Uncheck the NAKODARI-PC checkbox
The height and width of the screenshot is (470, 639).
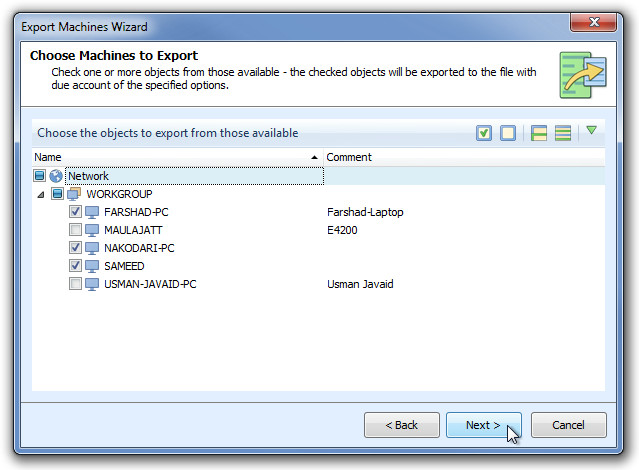(x=75, y=247)
